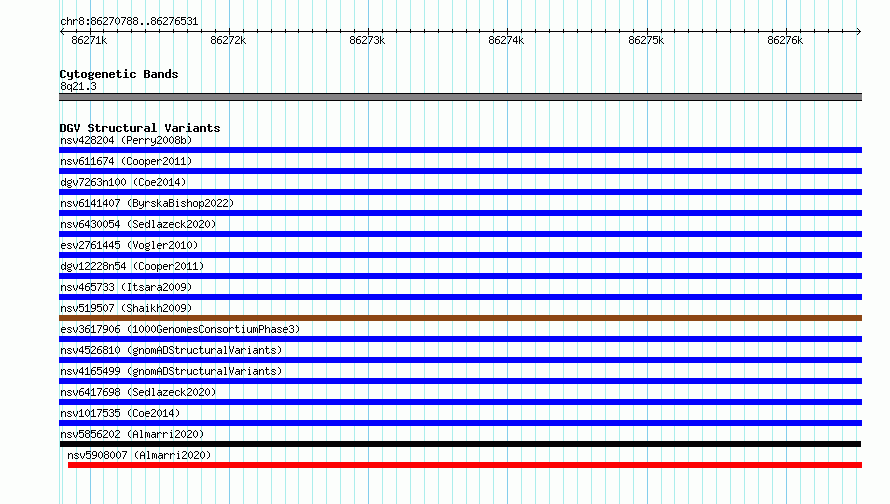This screenshot has height=504, width=890.
Task: Click the blue bar under dgv12228n54
Action: point(460,276)
